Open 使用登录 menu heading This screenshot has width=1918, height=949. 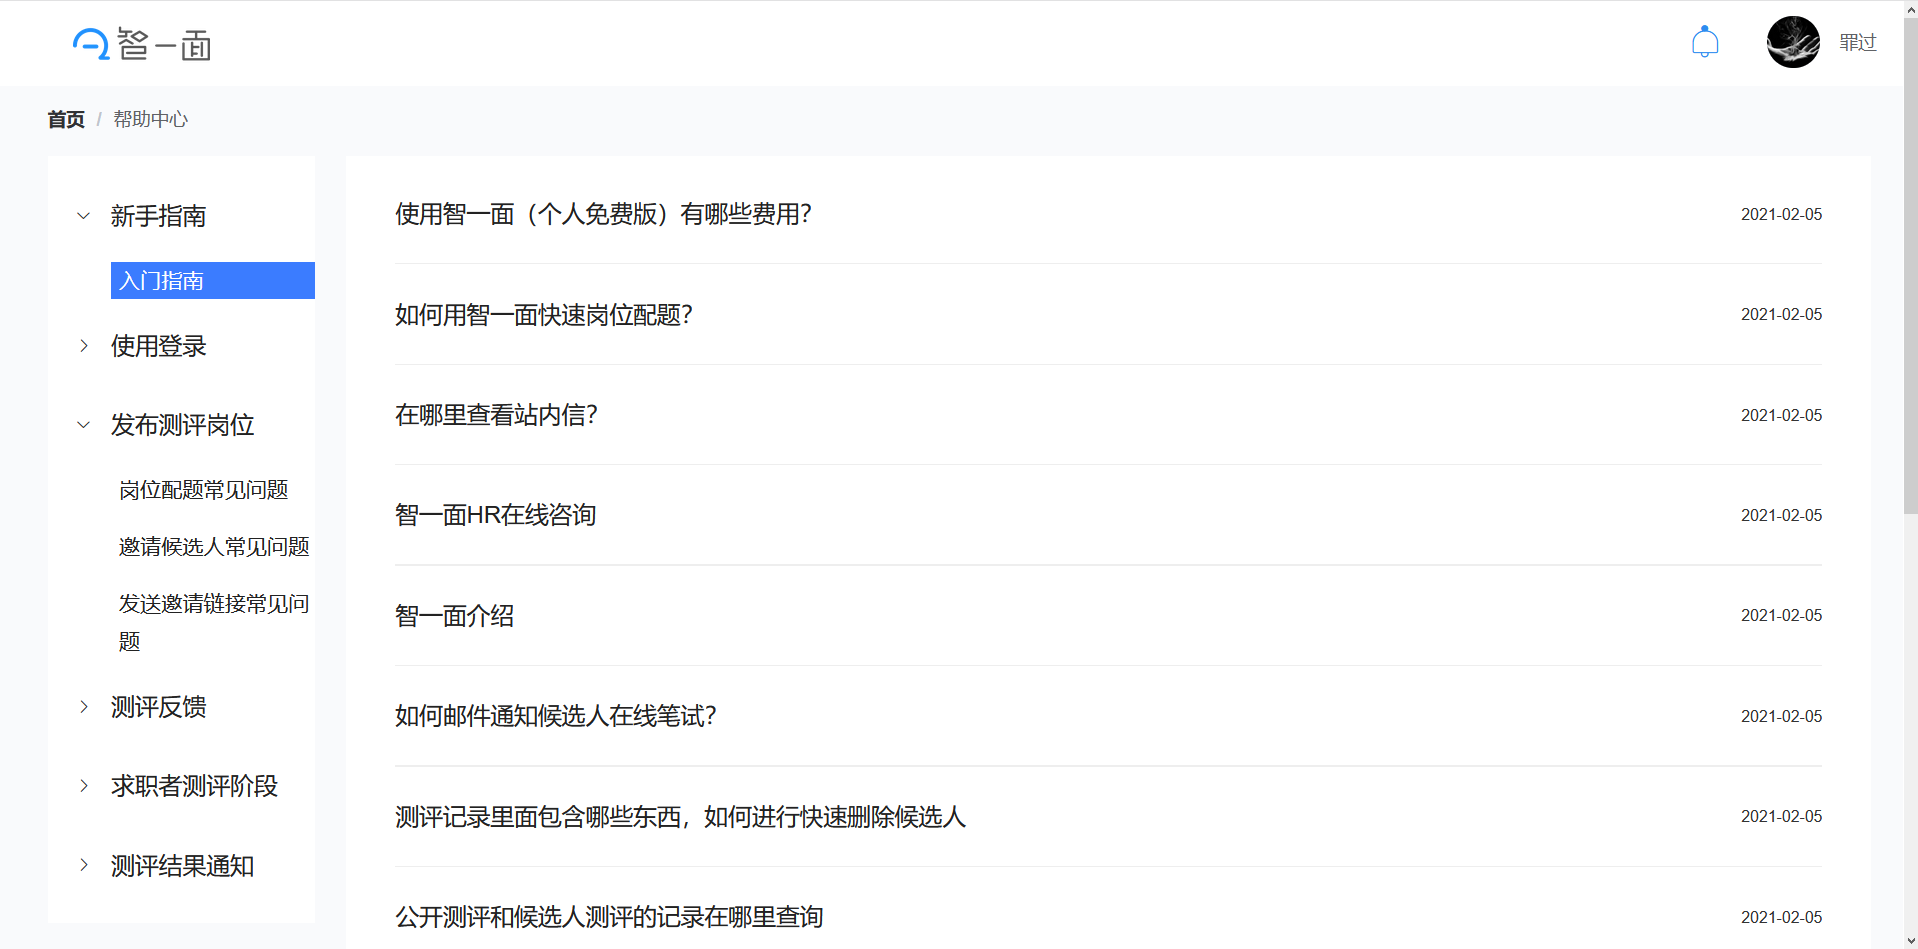158,346
